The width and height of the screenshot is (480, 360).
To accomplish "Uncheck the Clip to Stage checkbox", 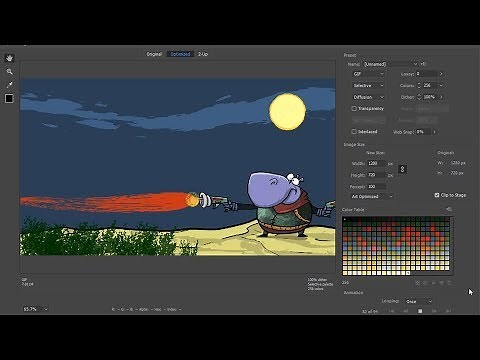I will click(x=437, y=195).
